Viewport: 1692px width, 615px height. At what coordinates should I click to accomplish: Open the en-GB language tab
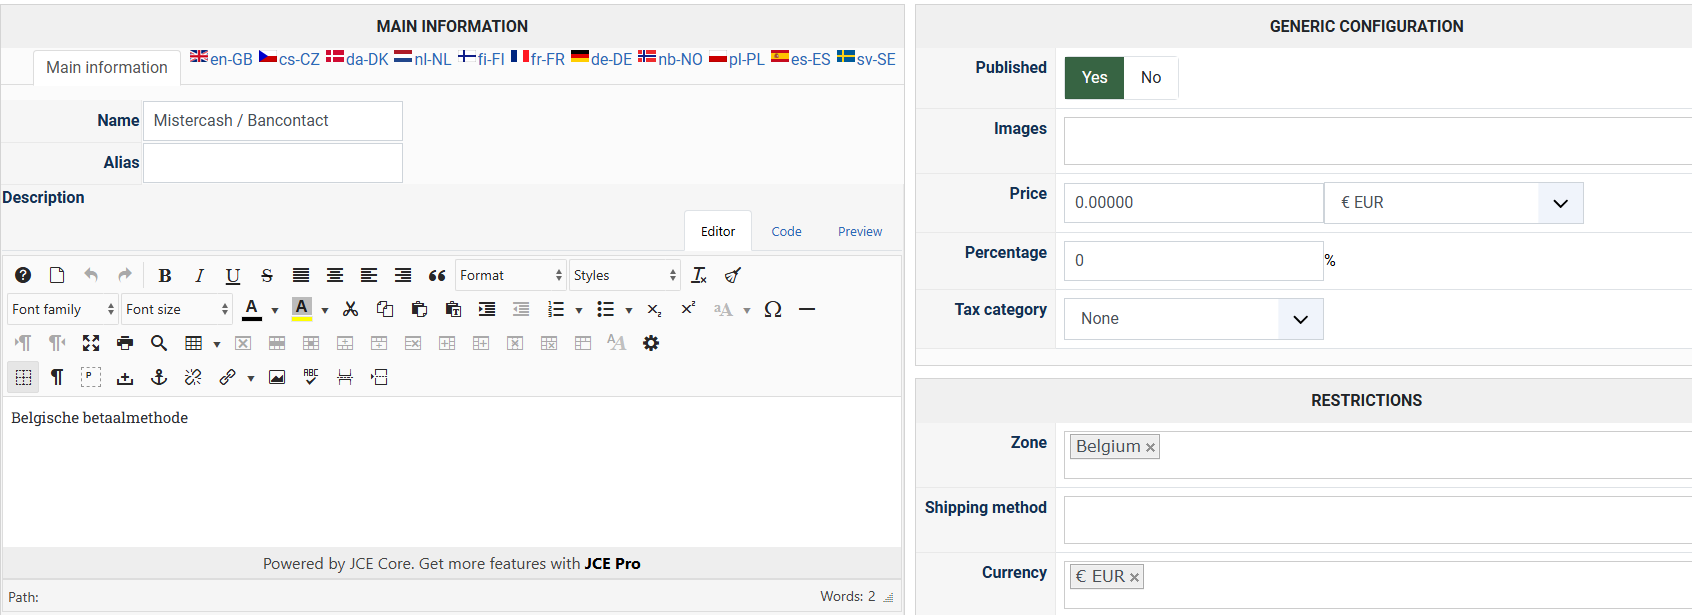click(221, 59)
